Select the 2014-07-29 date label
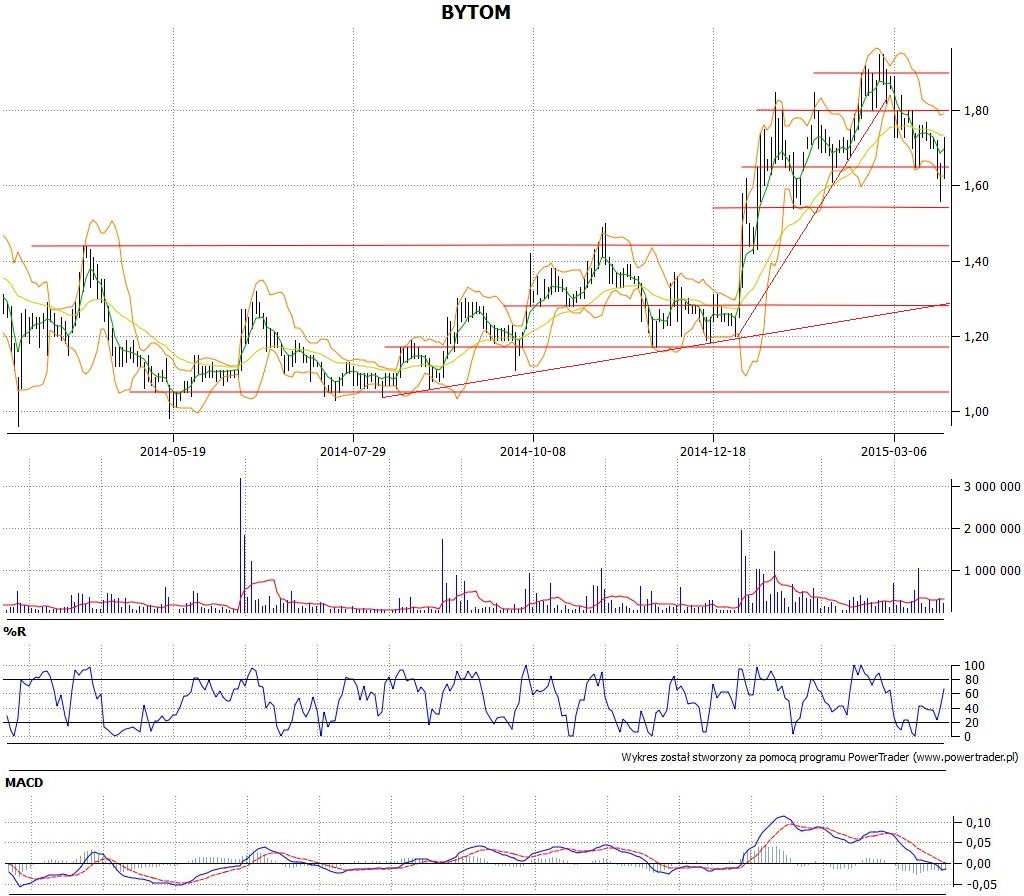This screenshot has height=896, width=1024. 353,451
